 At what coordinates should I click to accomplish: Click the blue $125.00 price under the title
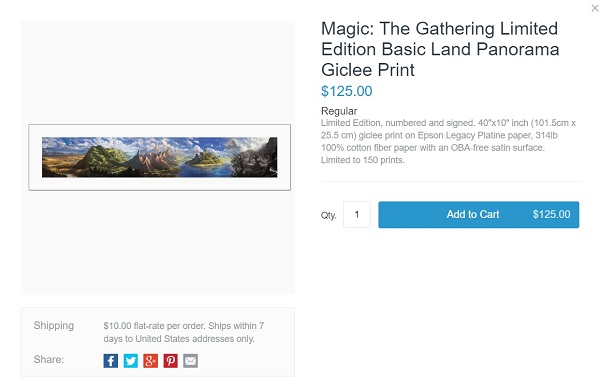(x=347, y=91)
